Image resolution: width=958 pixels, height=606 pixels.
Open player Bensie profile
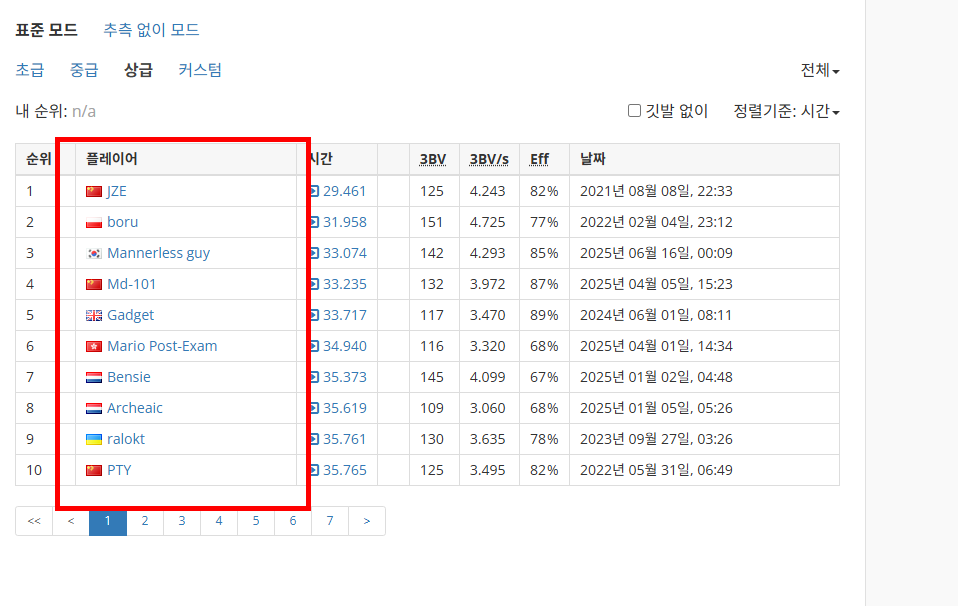pyautogui.click(x=128, y=377)
